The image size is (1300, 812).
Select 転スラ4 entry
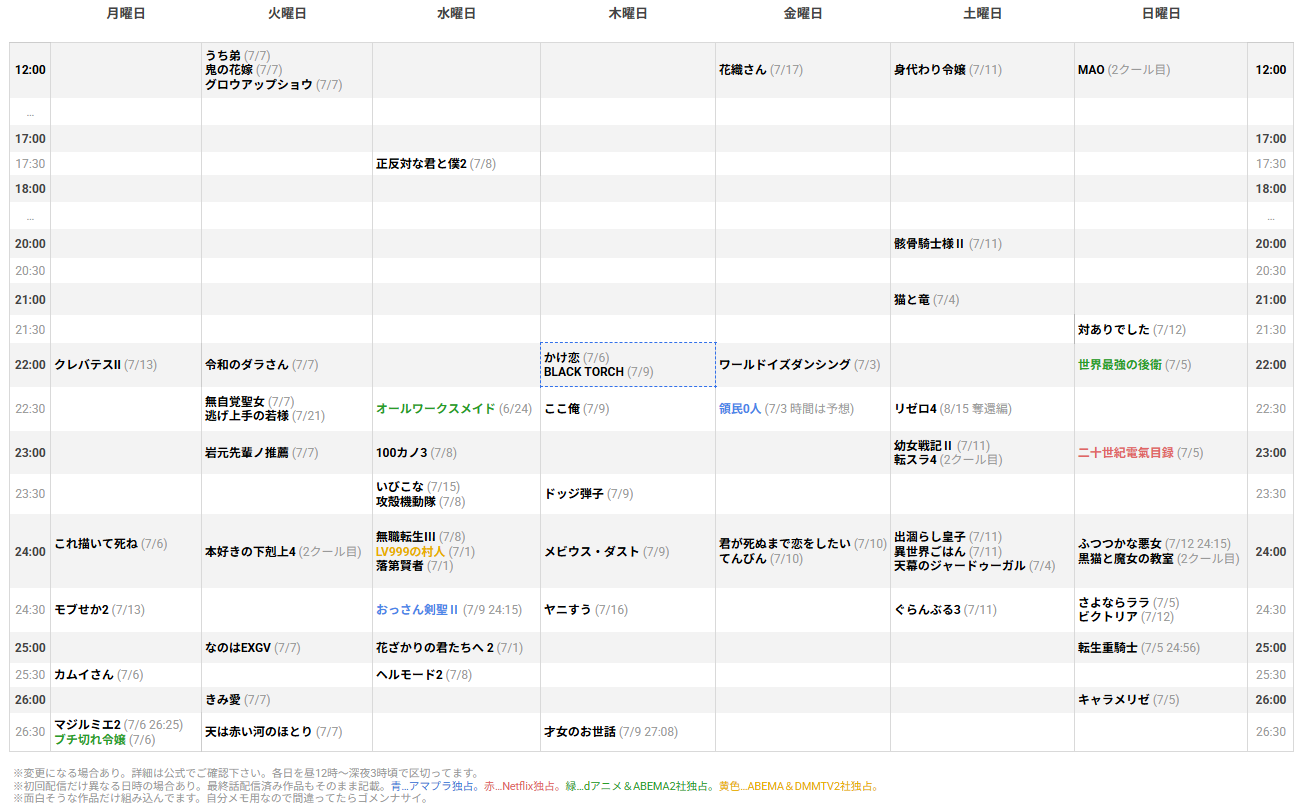915,460
